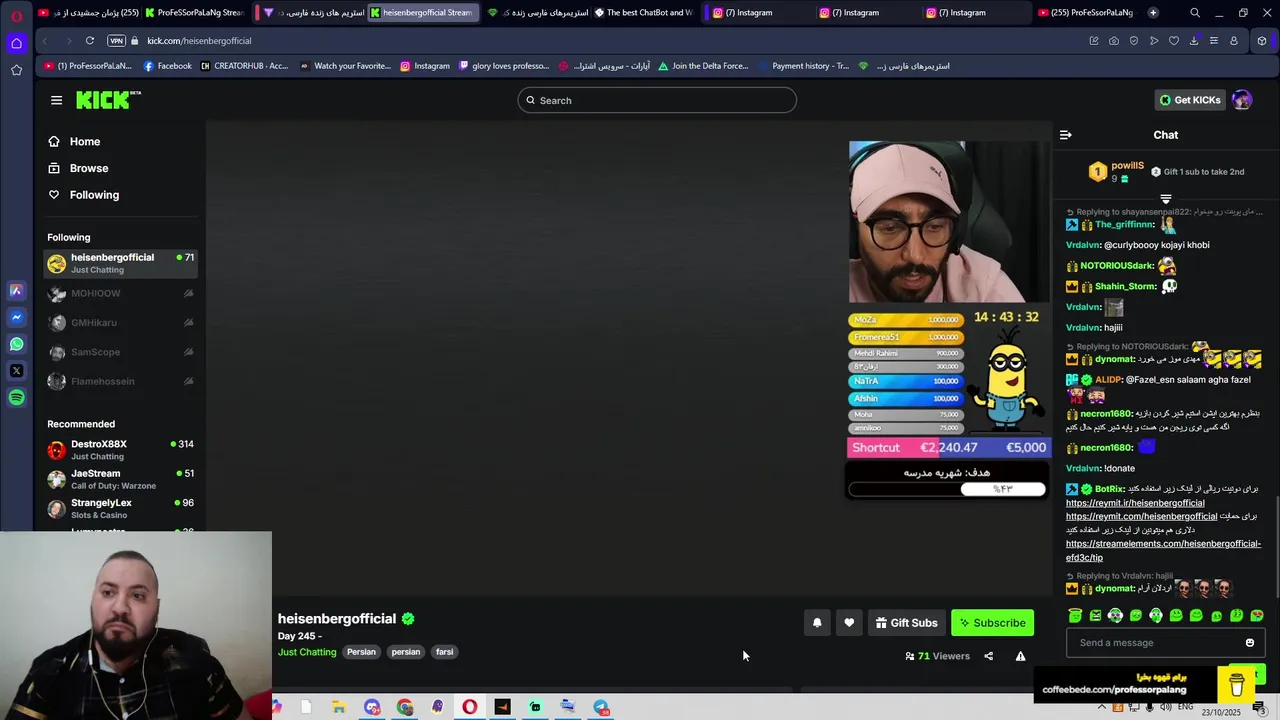
Task: Click the username Vrdalvn beside the hajiii message
Action: pos(1083,327)
